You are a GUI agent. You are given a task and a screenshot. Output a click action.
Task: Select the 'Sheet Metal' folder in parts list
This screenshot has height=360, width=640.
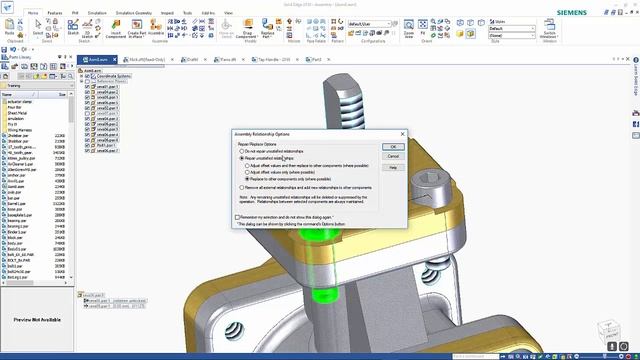pyautogui.click(x=17, y=113)
